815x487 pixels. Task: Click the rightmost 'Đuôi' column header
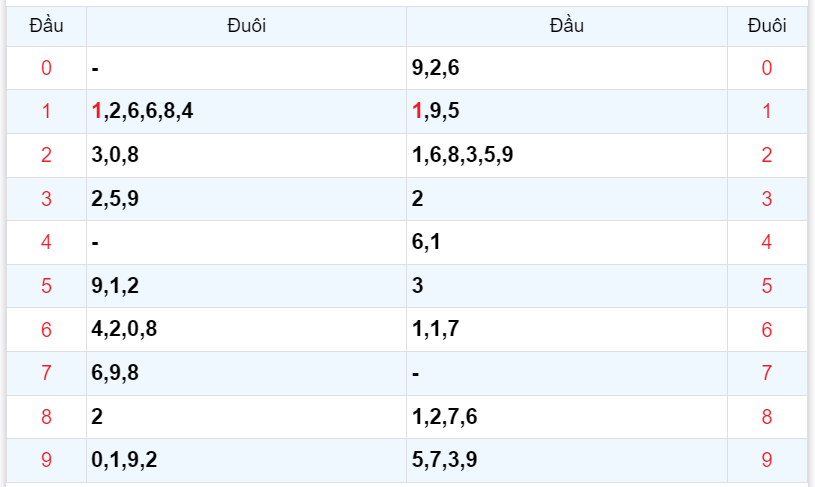click(x=766, y=26)
